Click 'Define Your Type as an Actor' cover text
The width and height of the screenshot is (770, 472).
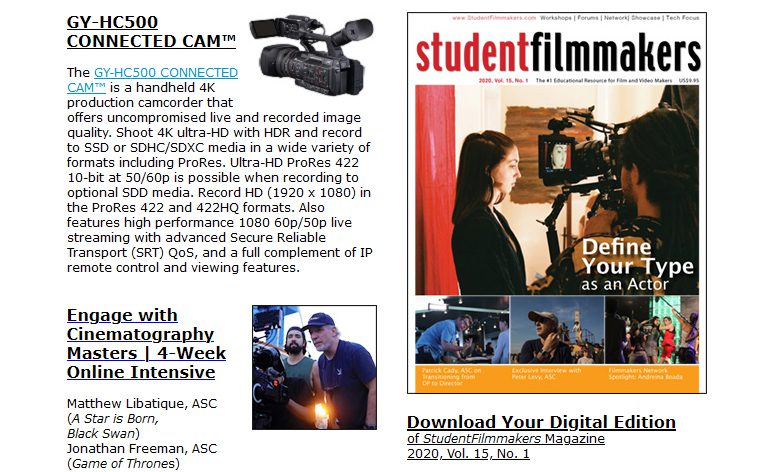coord(637,265)
